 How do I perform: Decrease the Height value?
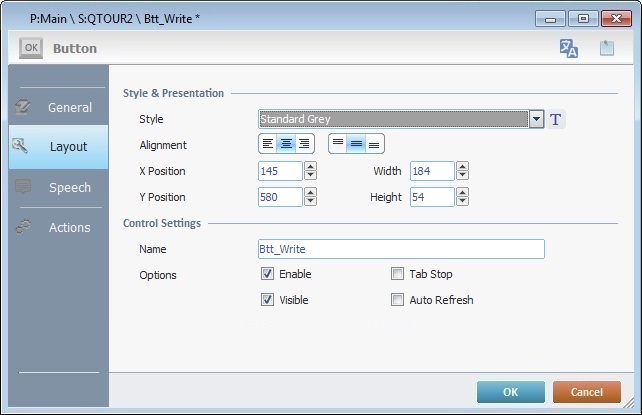click(x=462, y=202)
